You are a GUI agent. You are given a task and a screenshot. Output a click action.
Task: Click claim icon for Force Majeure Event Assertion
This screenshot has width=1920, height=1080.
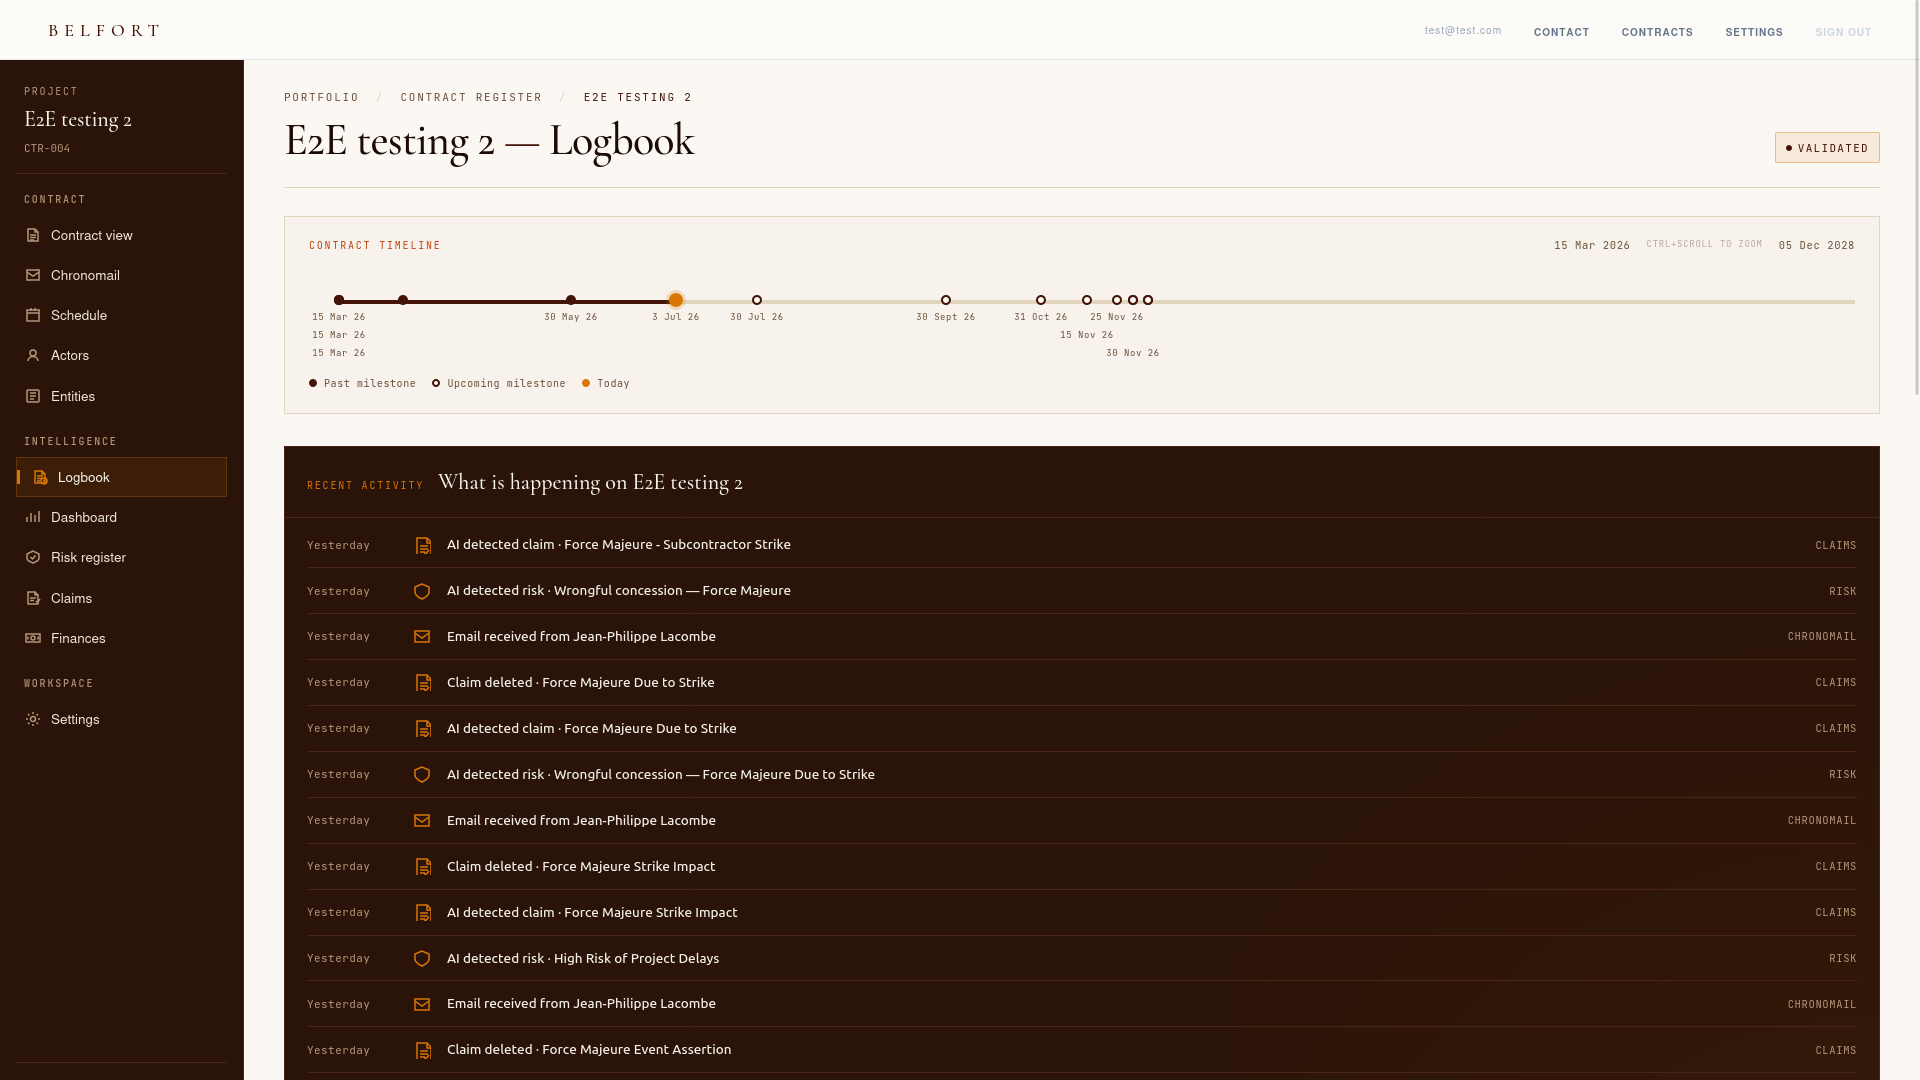coord(423,1050)
